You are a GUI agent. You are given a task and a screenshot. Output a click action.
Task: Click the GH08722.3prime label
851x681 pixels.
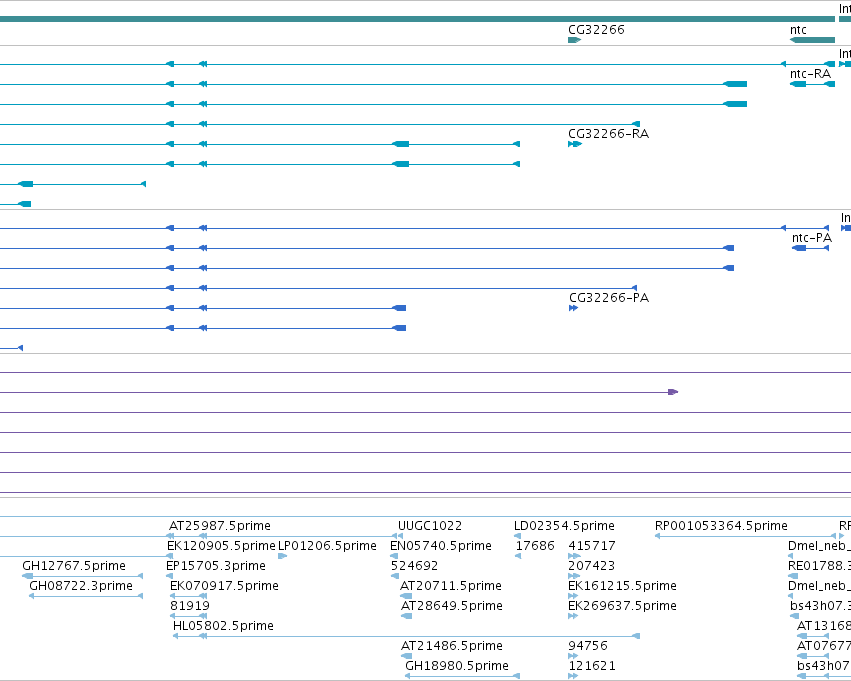(x=81, y=586)
